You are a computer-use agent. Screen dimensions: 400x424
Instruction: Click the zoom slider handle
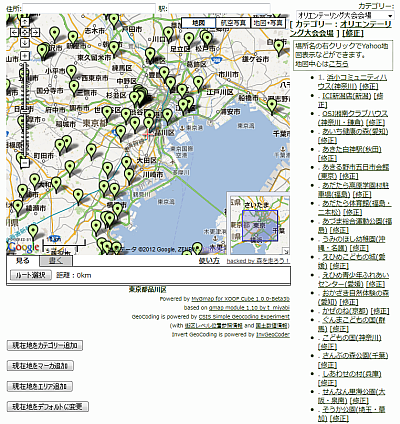24,112
